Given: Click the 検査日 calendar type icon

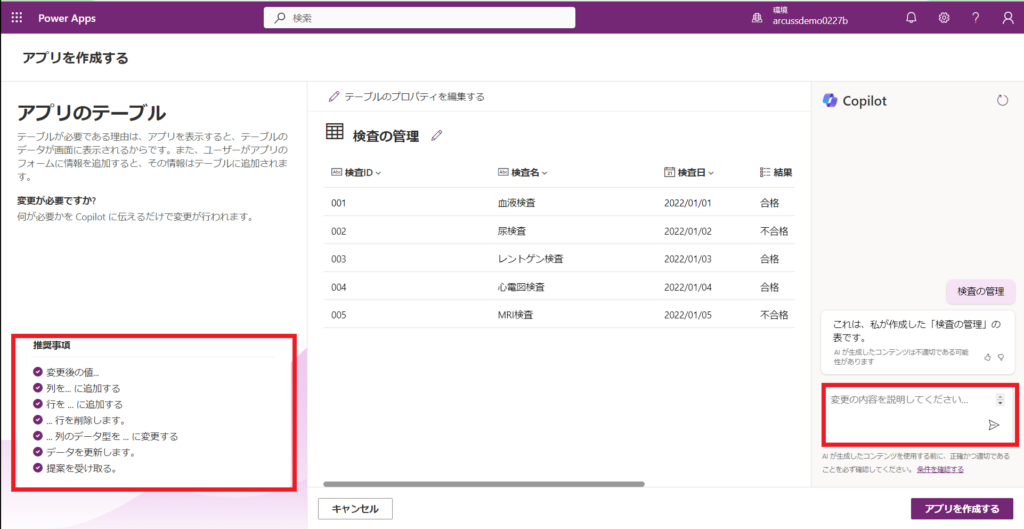Looking at the screenshot, I should [x=669, y=172].
